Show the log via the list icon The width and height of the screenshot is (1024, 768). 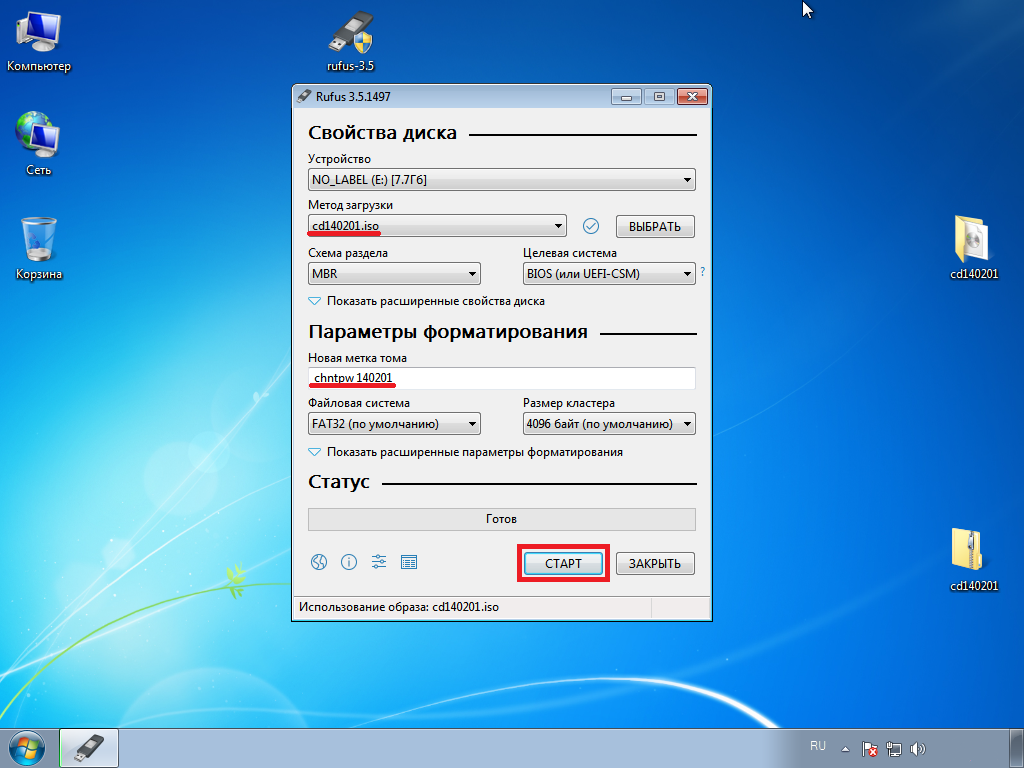point(408,562)
